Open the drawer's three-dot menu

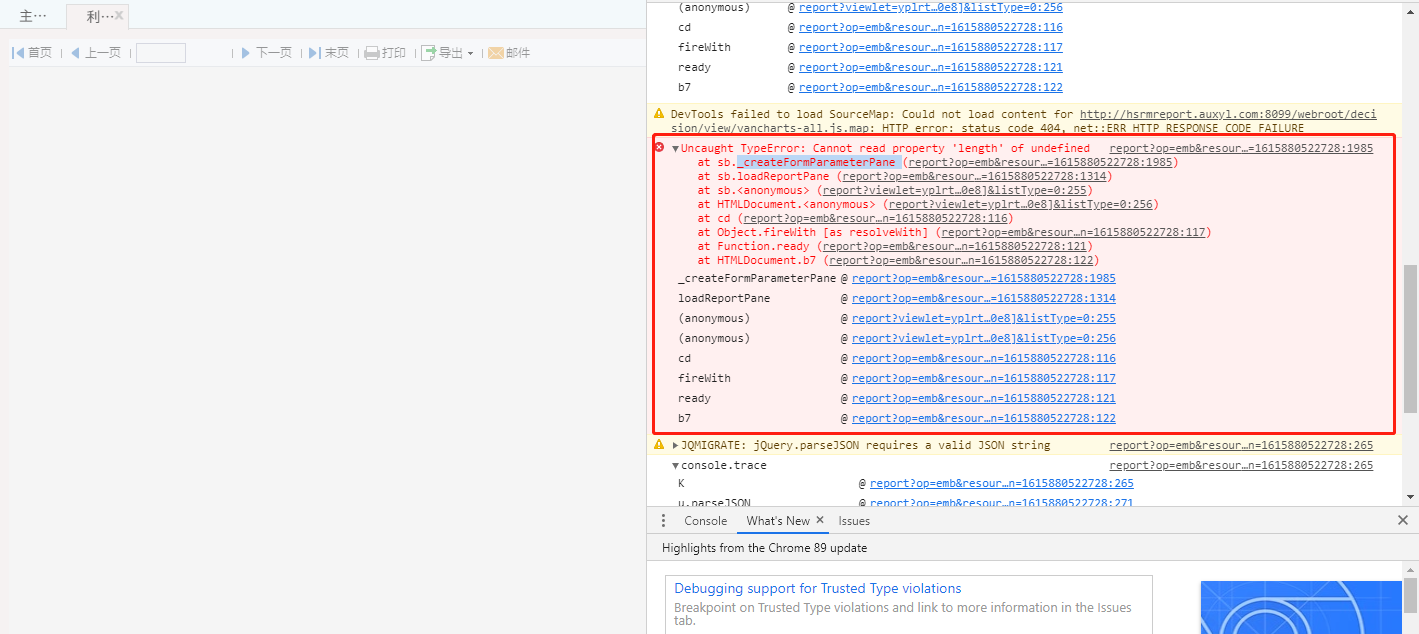point(663,521)
